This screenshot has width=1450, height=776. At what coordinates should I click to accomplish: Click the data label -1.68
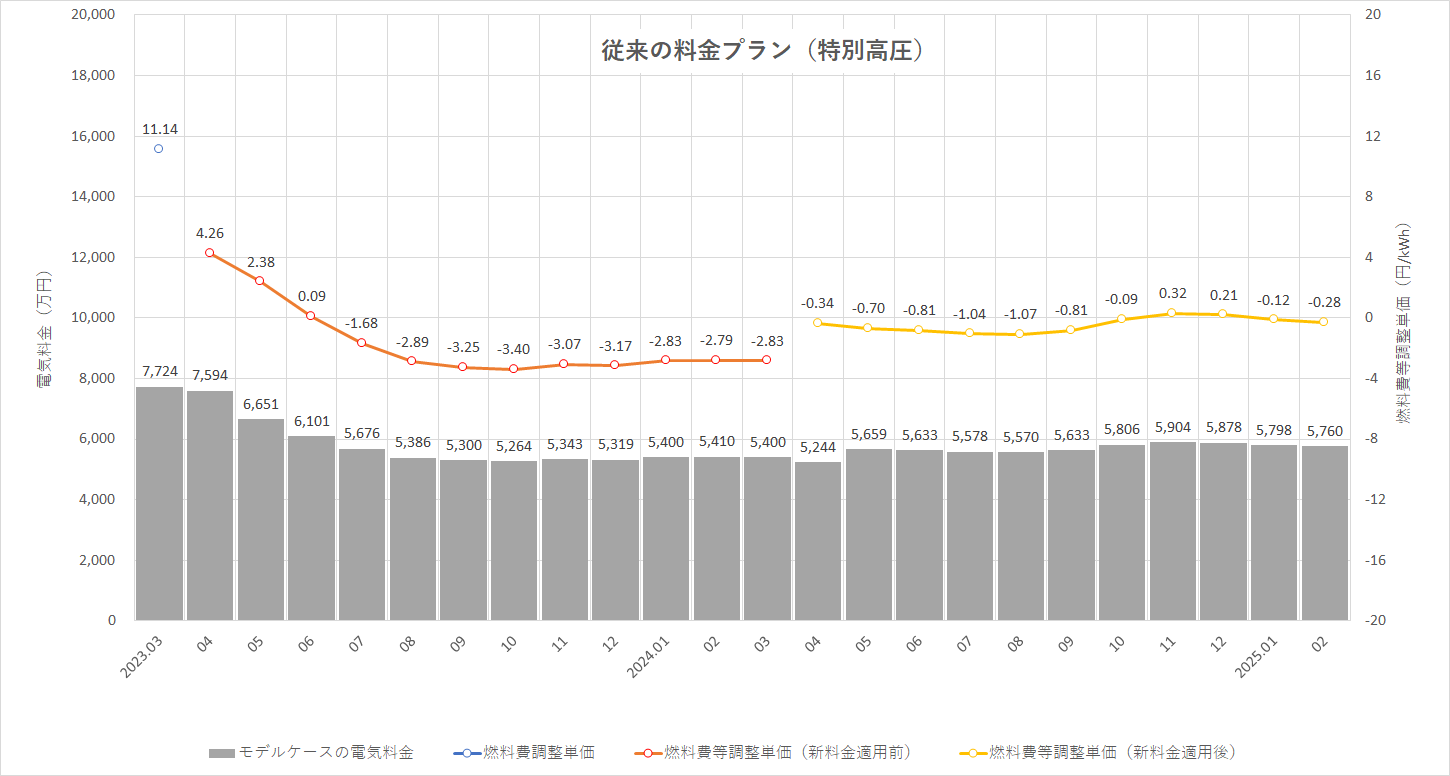[361, 323]
